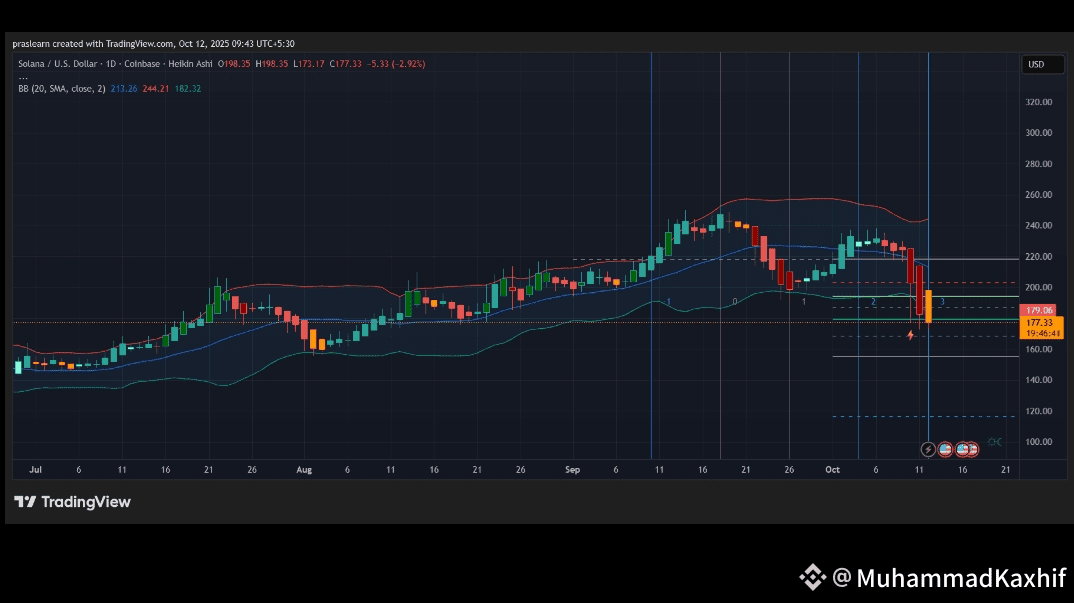Click the blue BB basis value 213.26

[x=124, y=88]
